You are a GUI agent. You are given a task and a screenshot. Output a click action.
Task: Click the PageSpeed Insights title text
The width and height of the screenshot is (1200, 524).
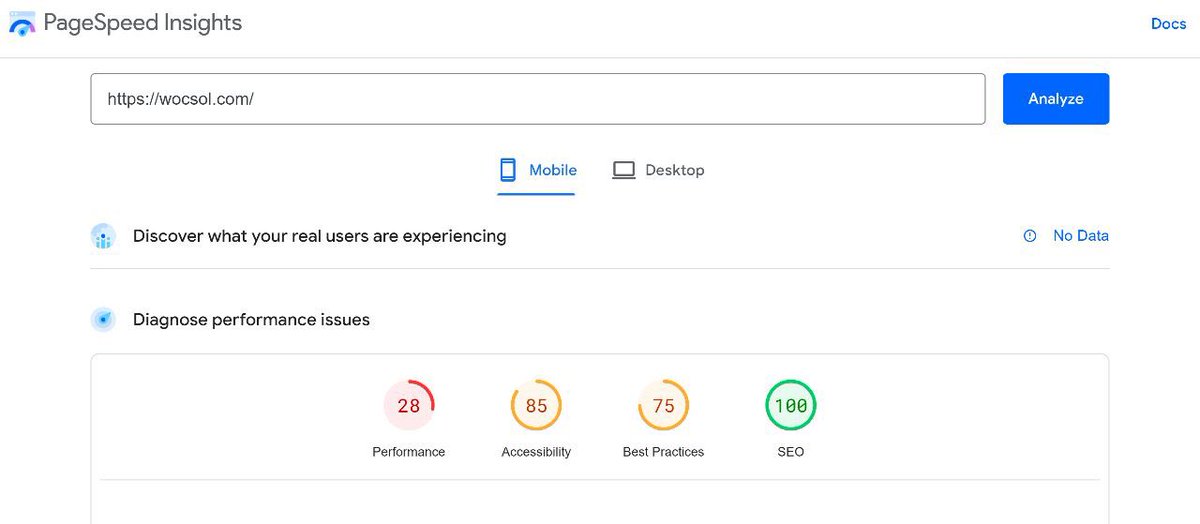pyautogui.click(x=143, y=23)
